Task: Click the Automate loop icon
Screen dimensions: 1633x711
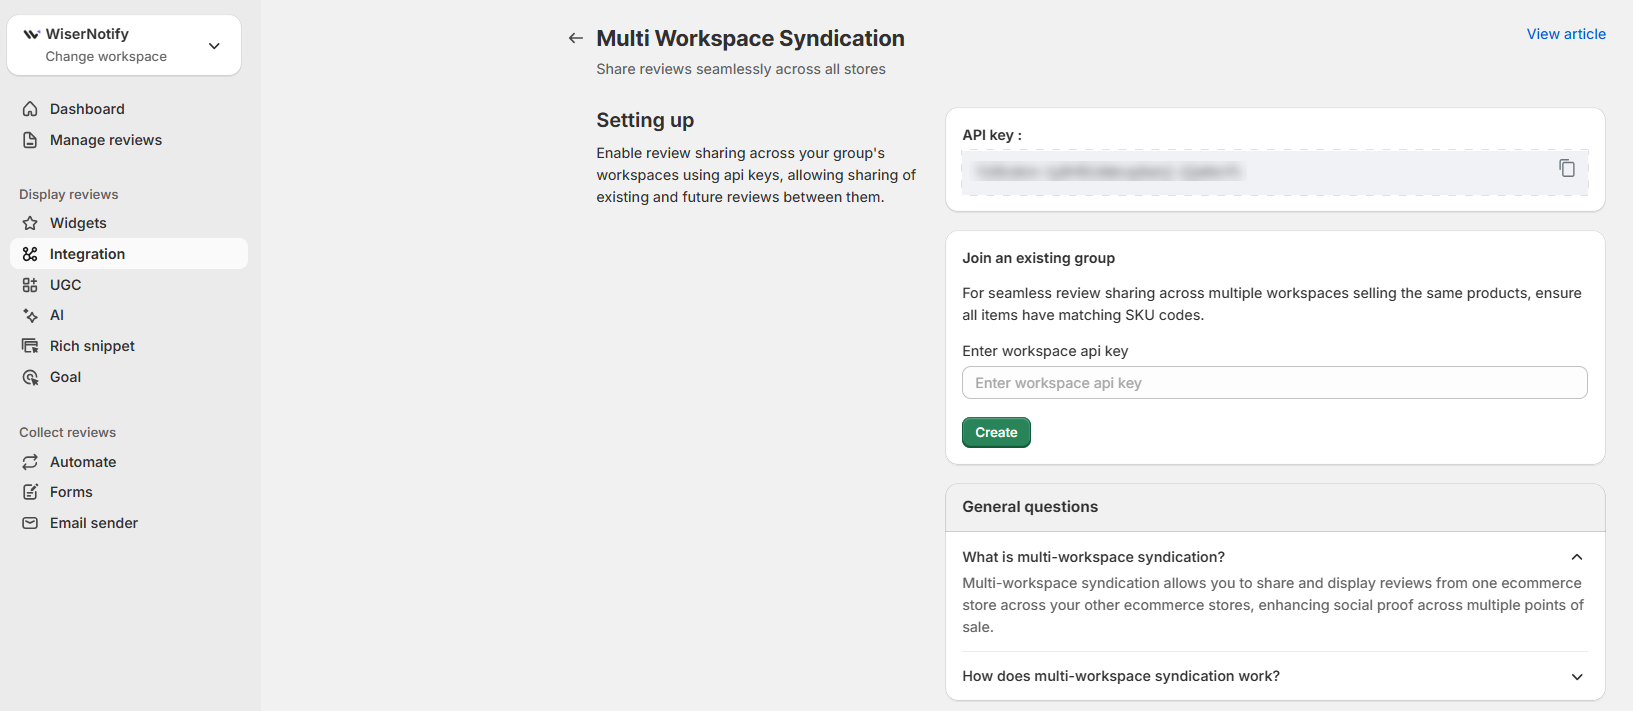Action: (30, 462)
